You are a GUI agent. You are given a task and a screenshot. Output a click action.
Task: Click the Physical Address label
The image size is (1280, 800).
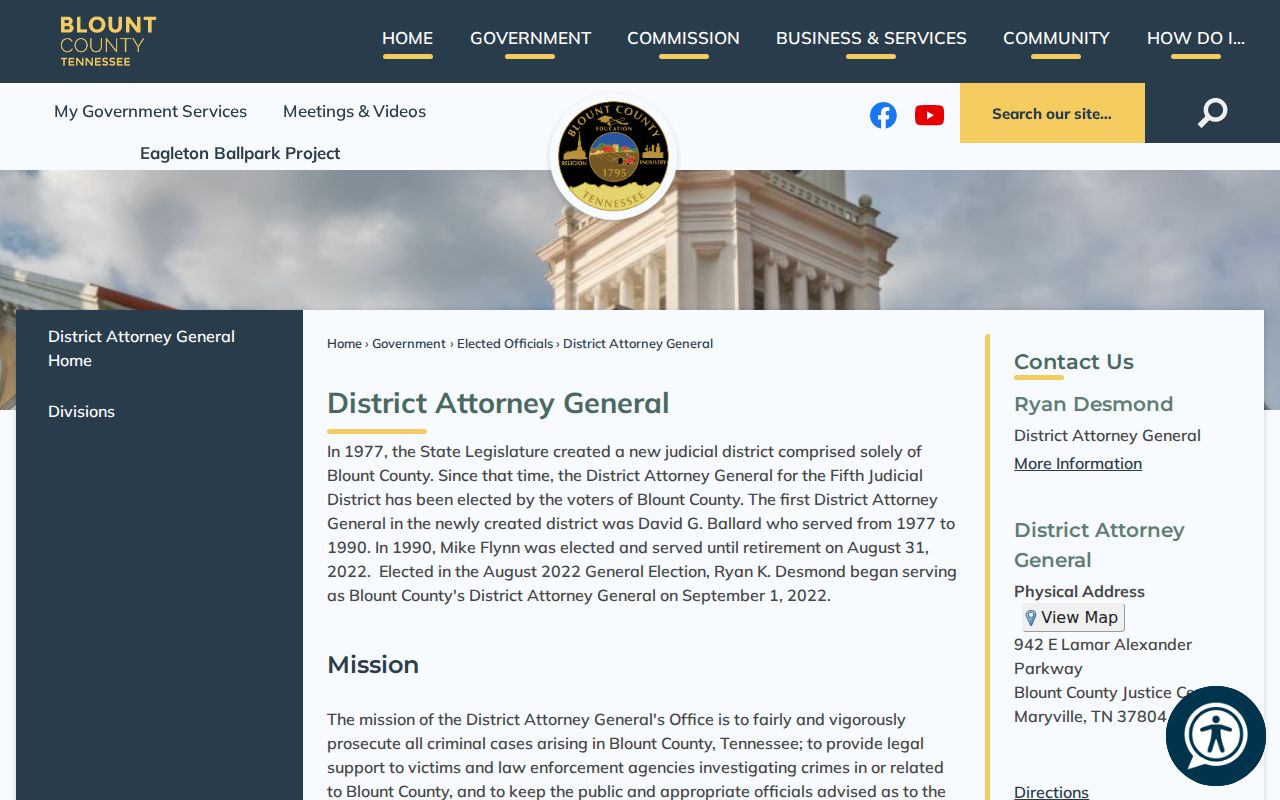(x=1079, y=591)
